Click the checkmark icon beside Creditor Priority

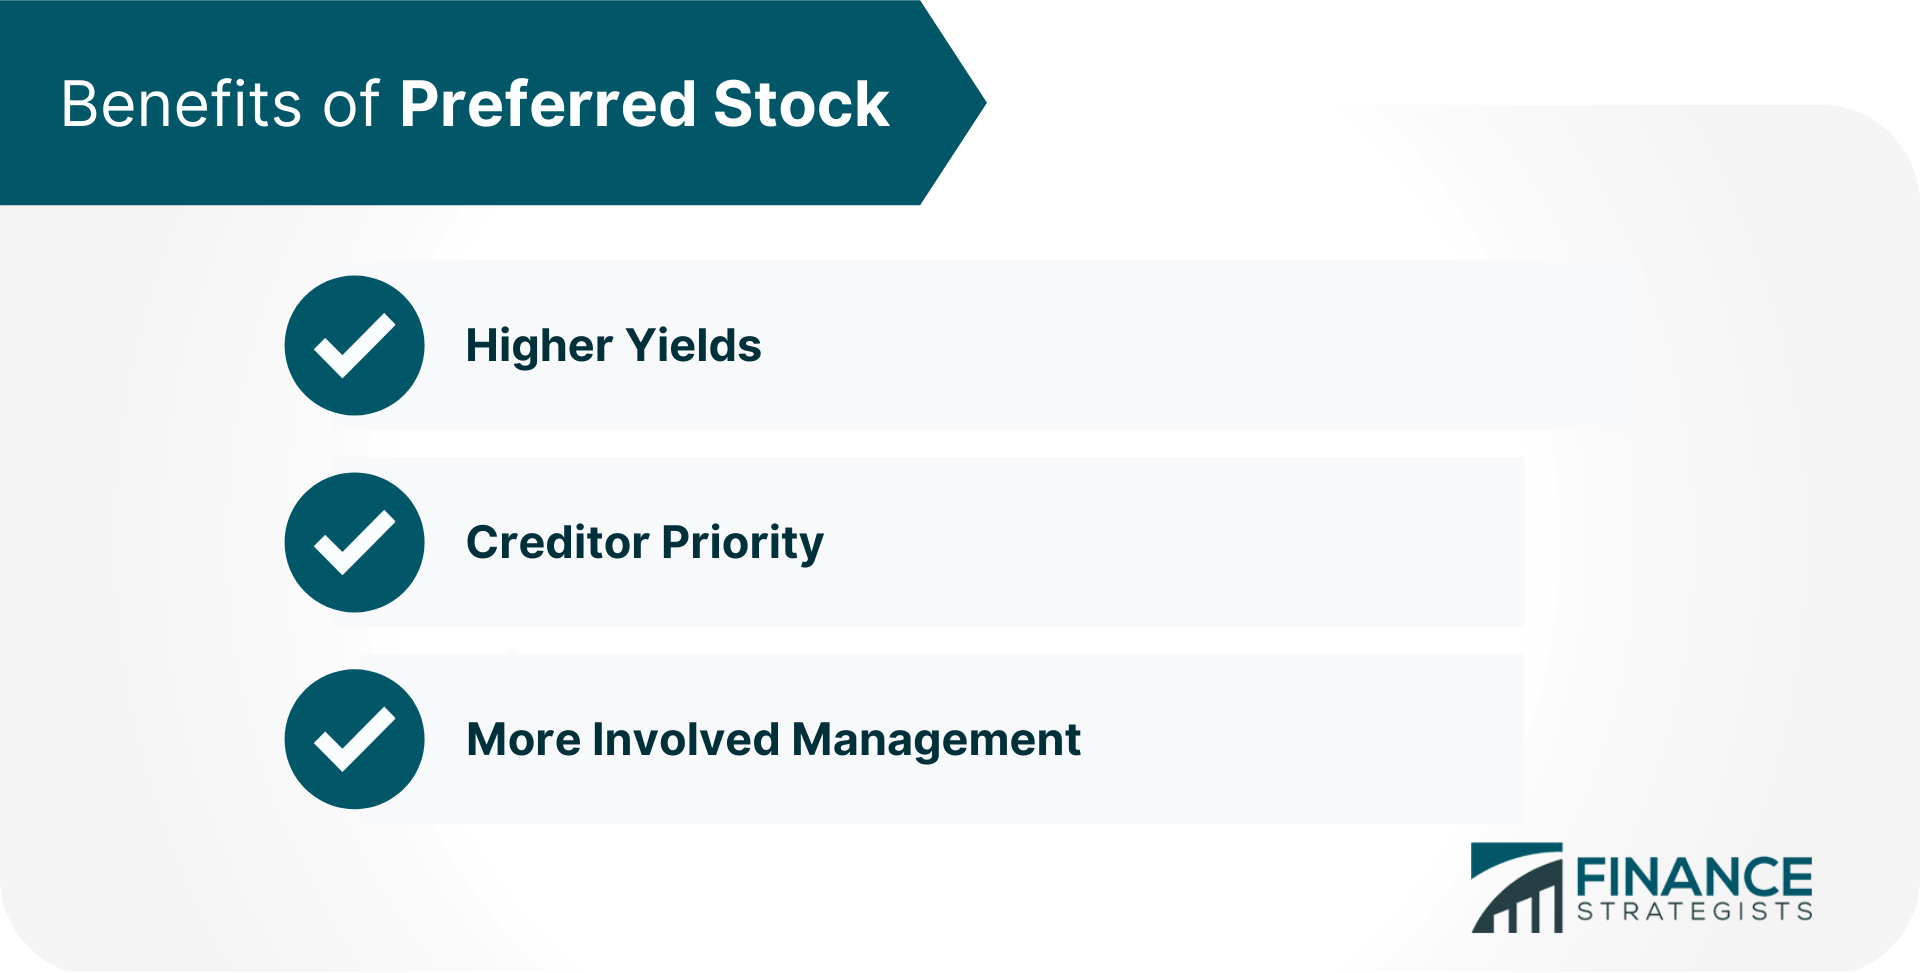pyautogui.click(x=354, y=542)
